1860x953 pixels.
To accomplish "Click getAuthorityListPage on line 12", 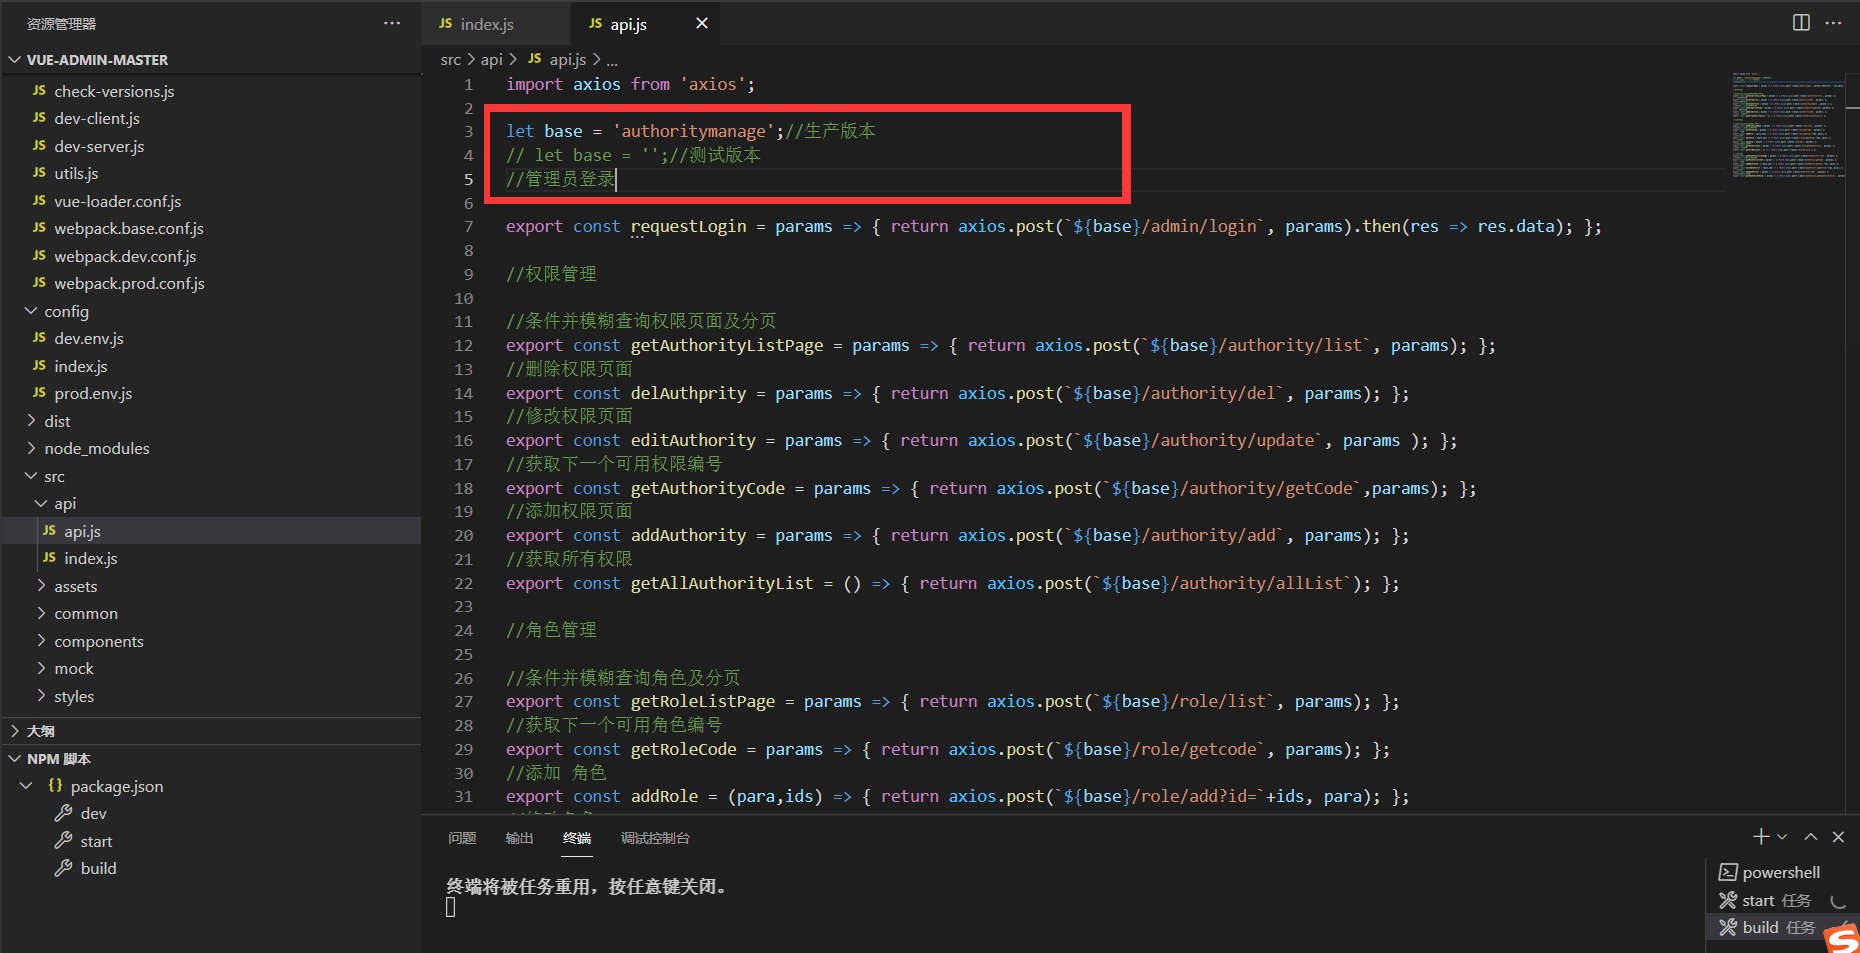I will 727,345.
